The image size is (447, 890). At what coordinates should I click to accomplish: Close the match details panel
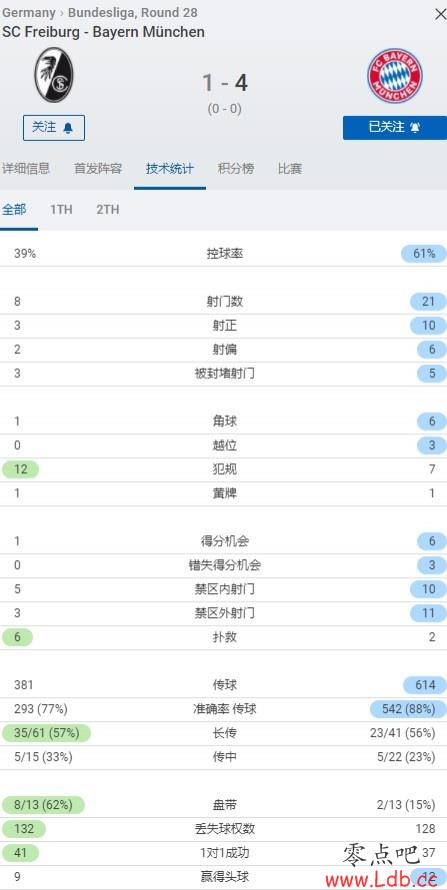click(x=440, y=14)
